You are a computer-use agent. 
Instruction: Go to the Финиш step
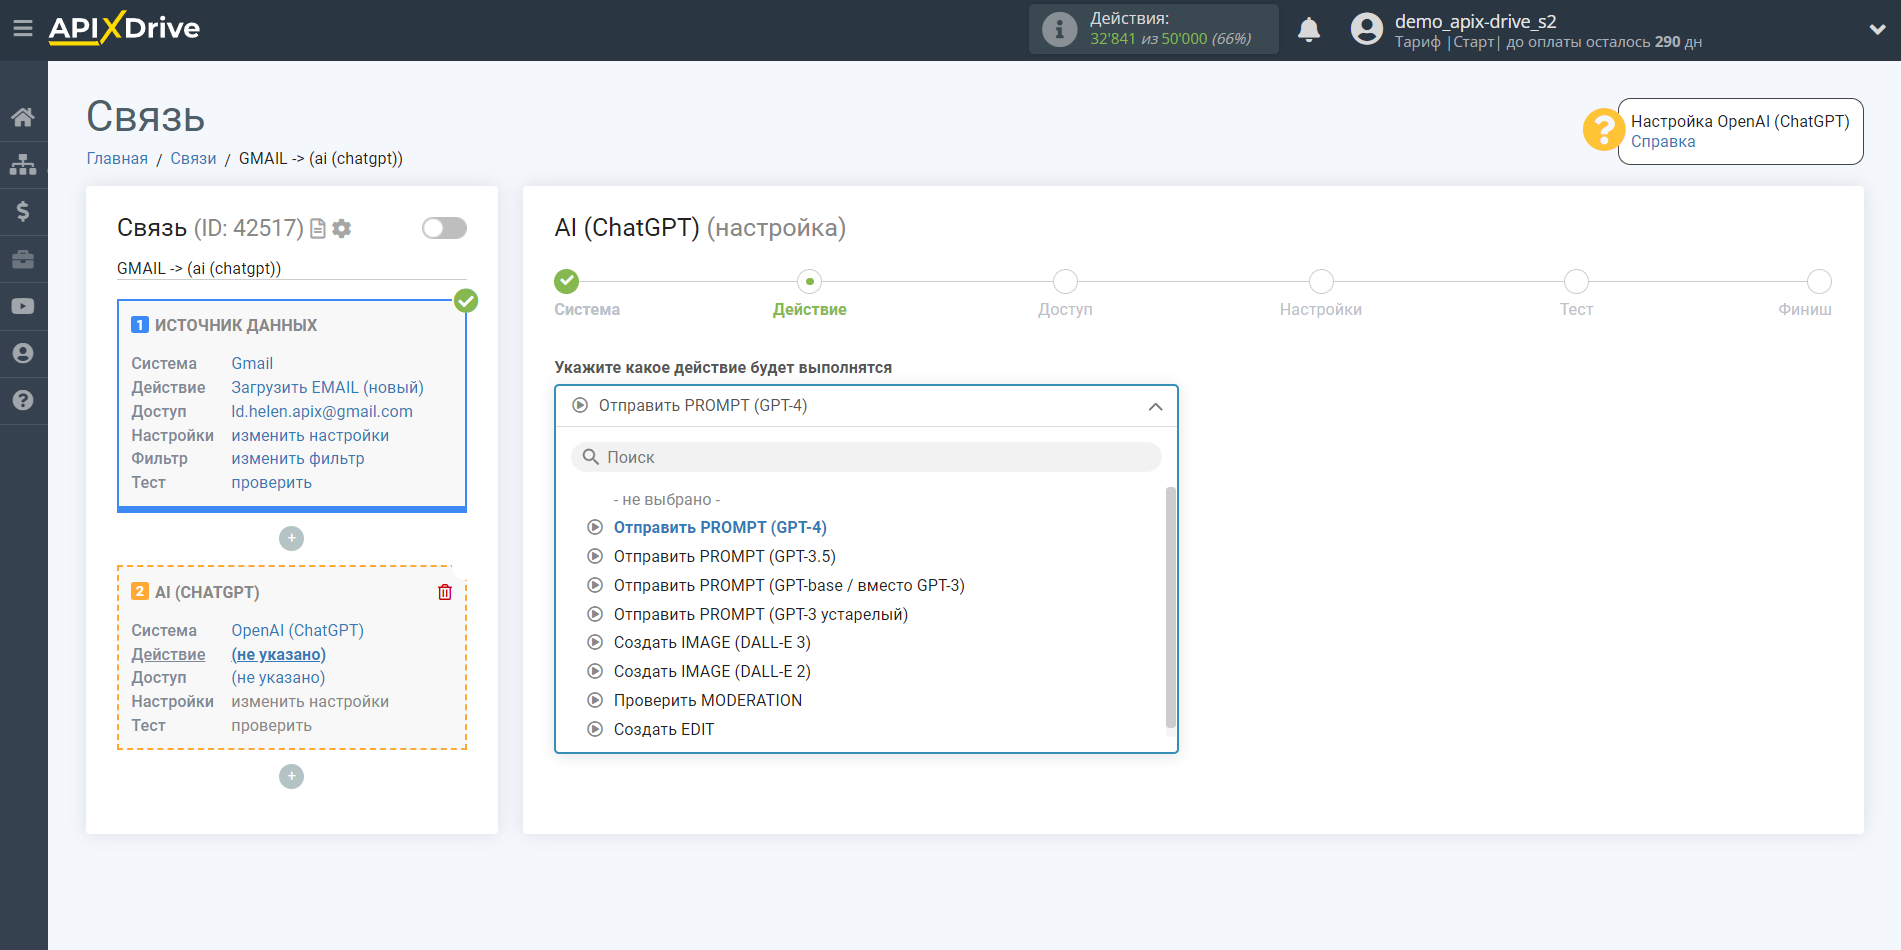click(1819, 281)
